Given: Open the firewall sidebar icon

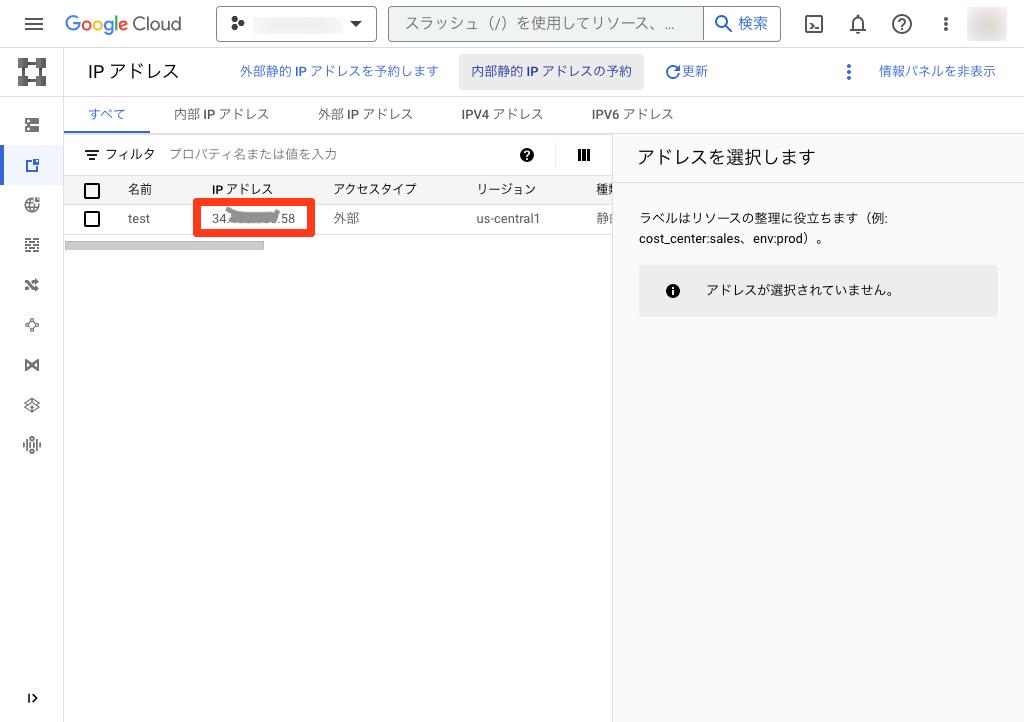Looking at the screenshot, I should pos(32,245).
